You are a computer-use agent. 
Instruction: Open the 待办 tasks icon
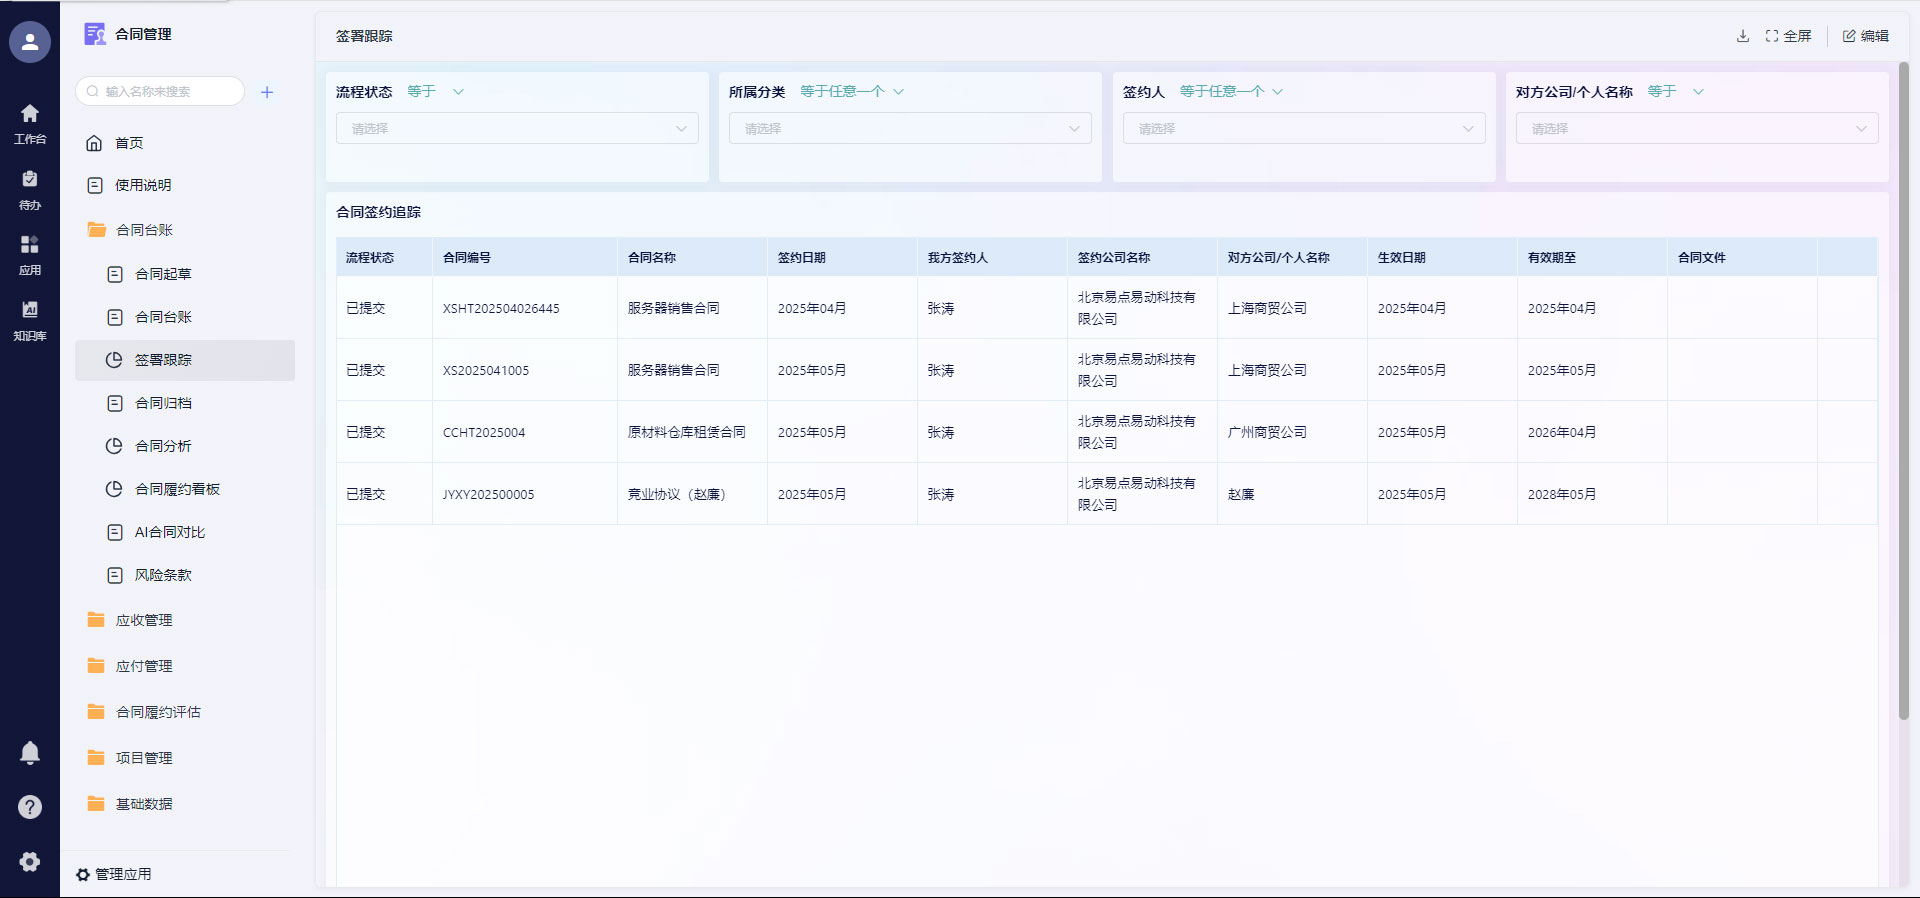click(x=30, y=189)
